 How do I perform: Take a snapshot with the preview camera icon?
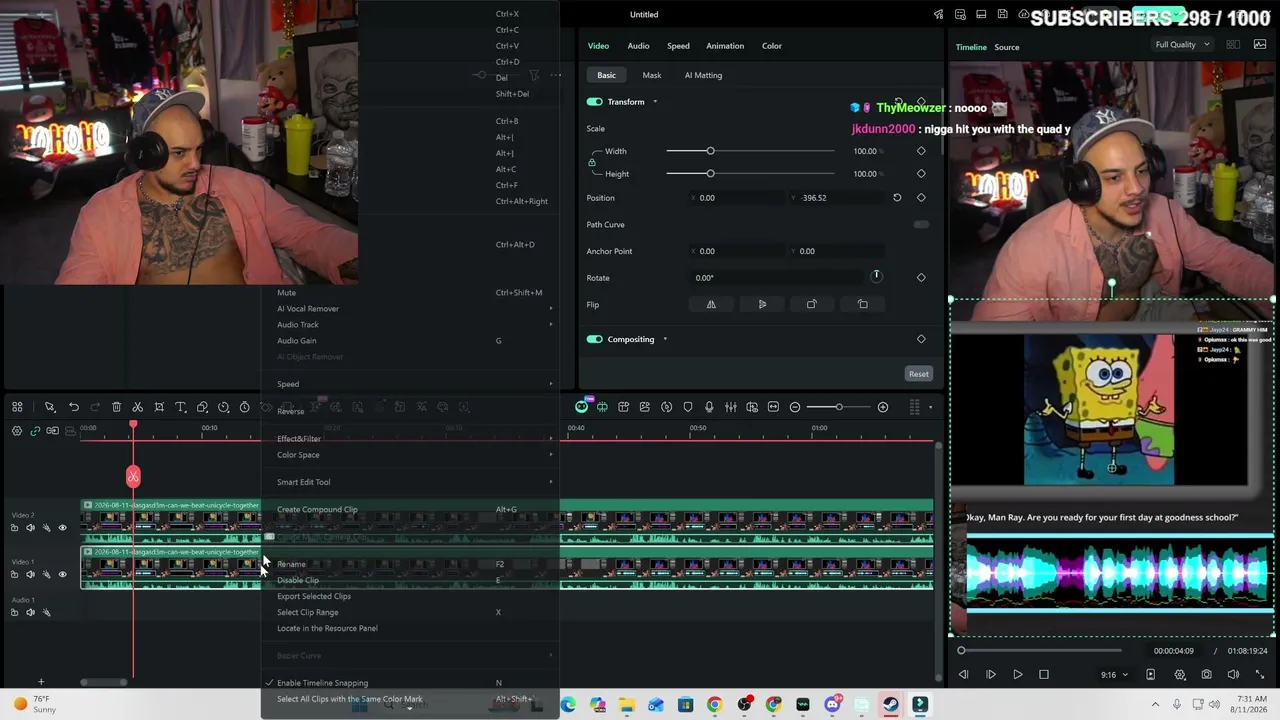(1207, 675)
